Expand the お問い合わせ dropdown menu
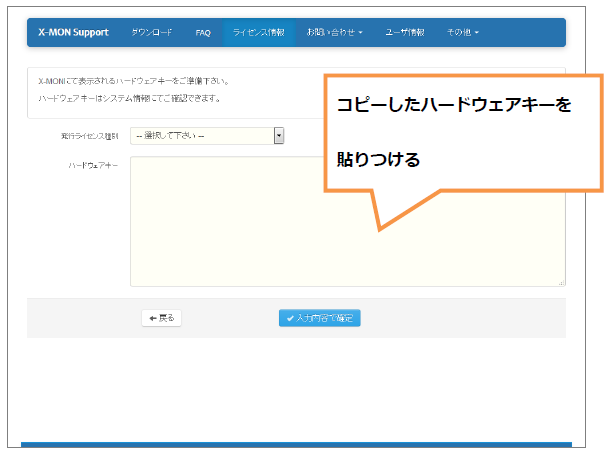The height and width of the screenshot is (458, 612). pyautogui.click(x=334, y=32)
